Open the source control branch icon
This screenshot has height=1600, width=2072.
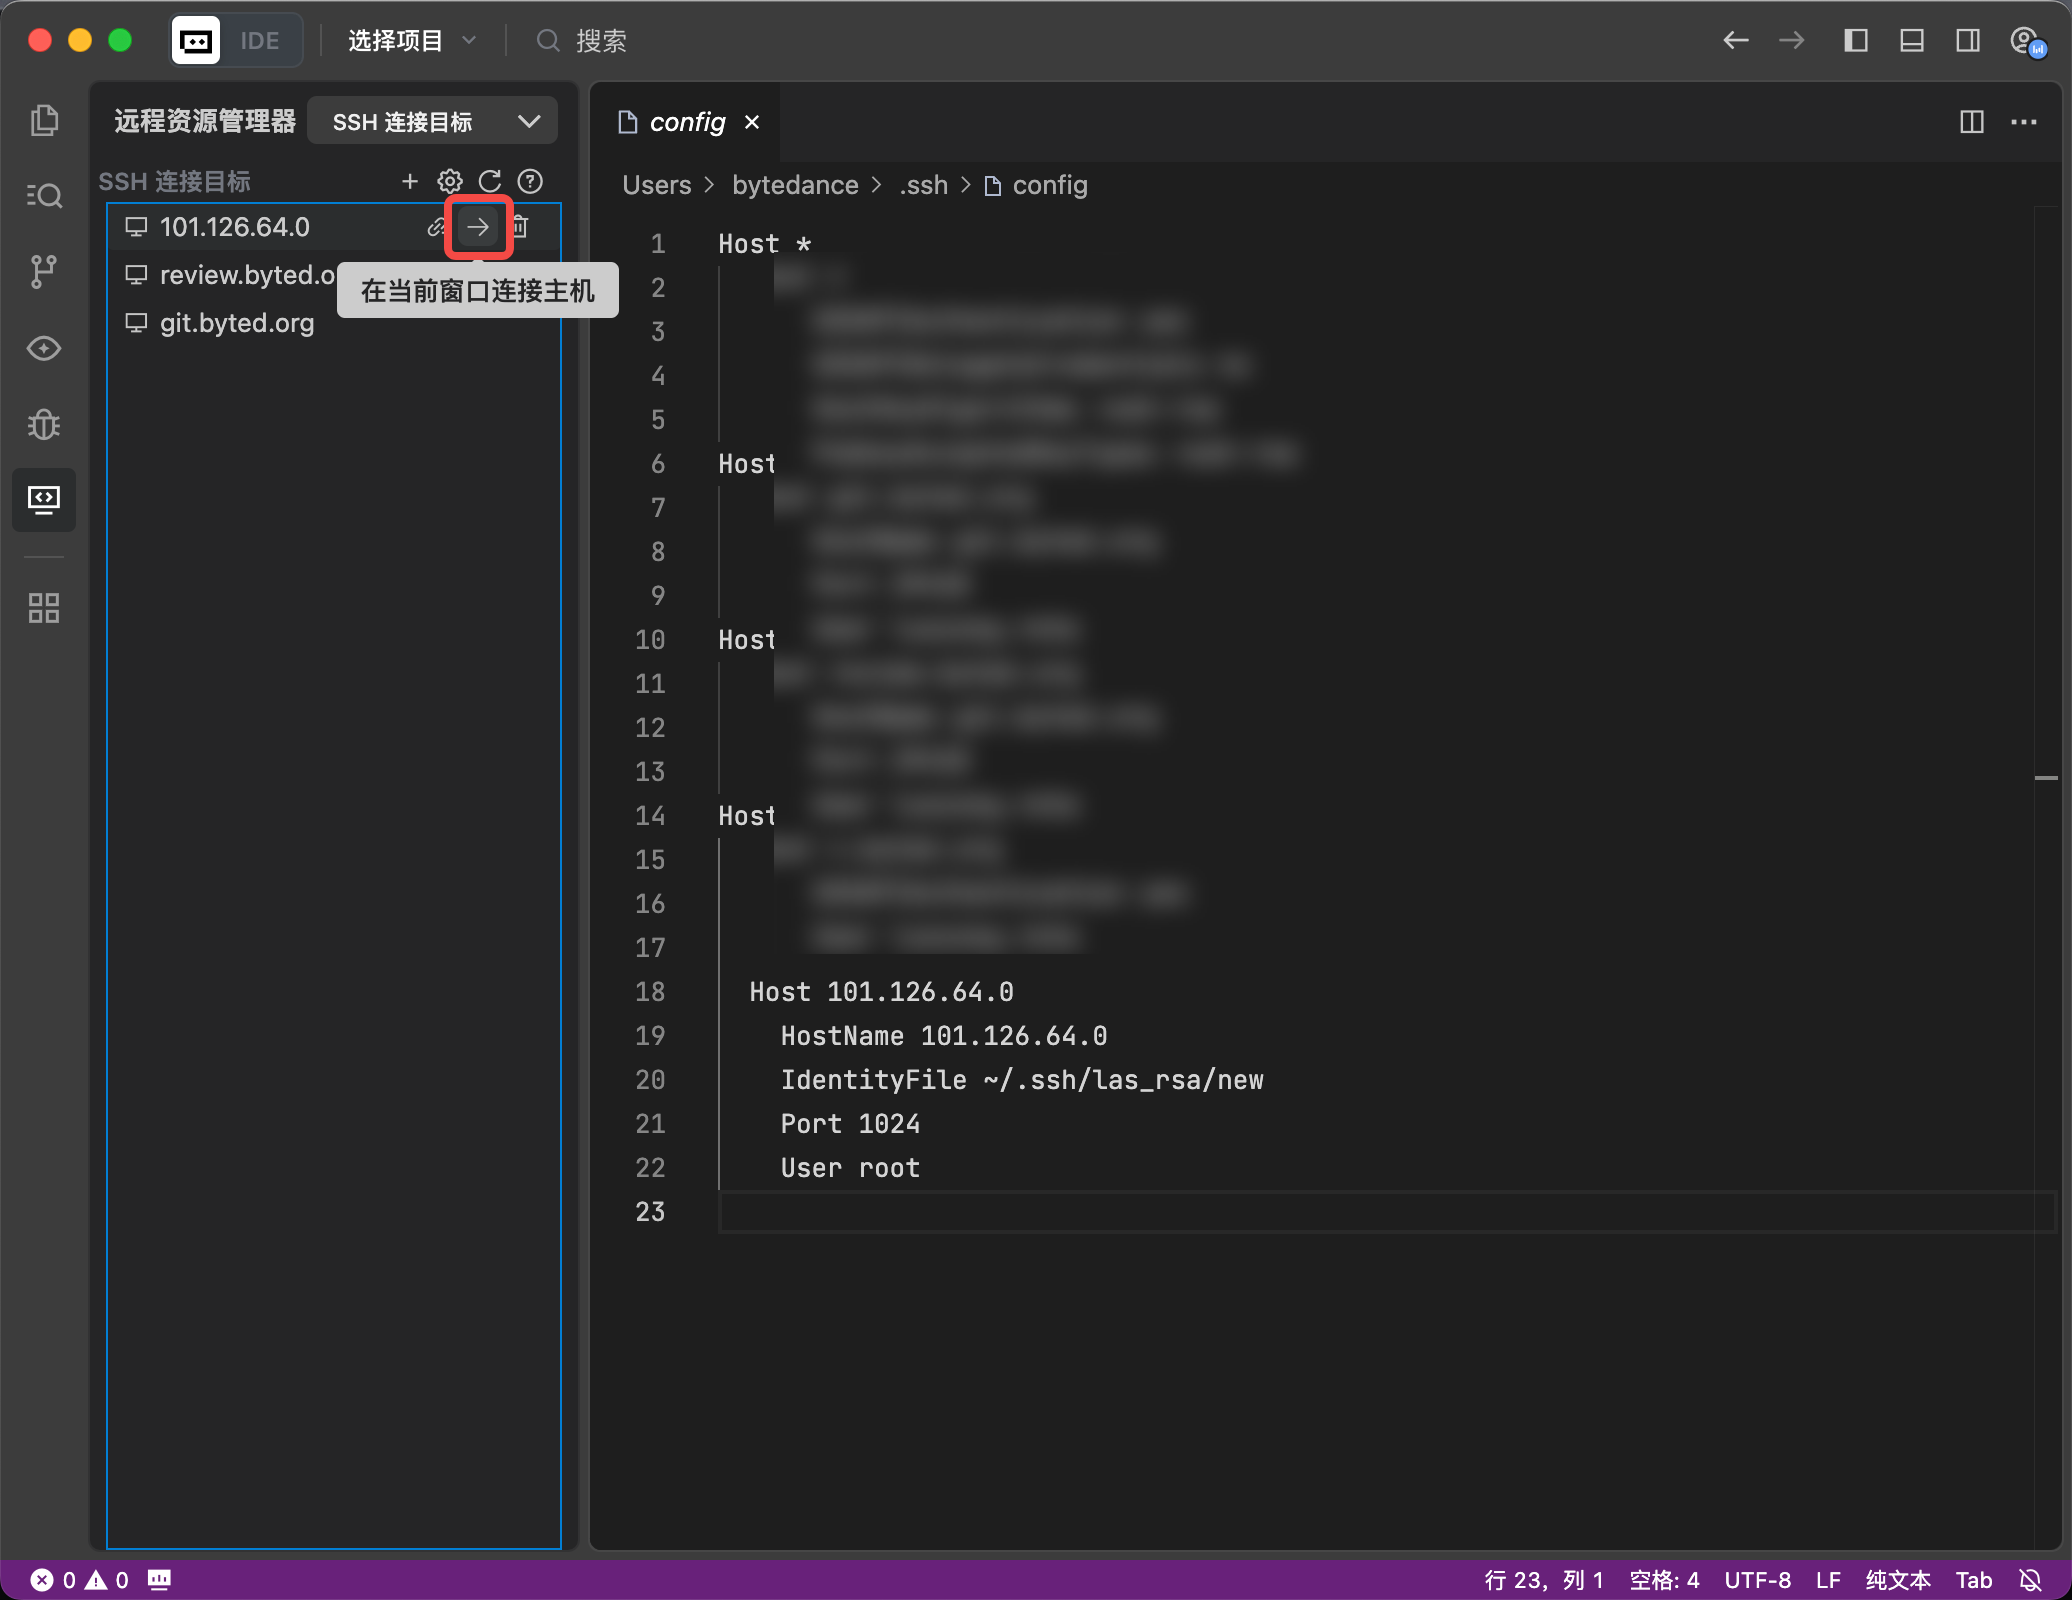(44, 271)
